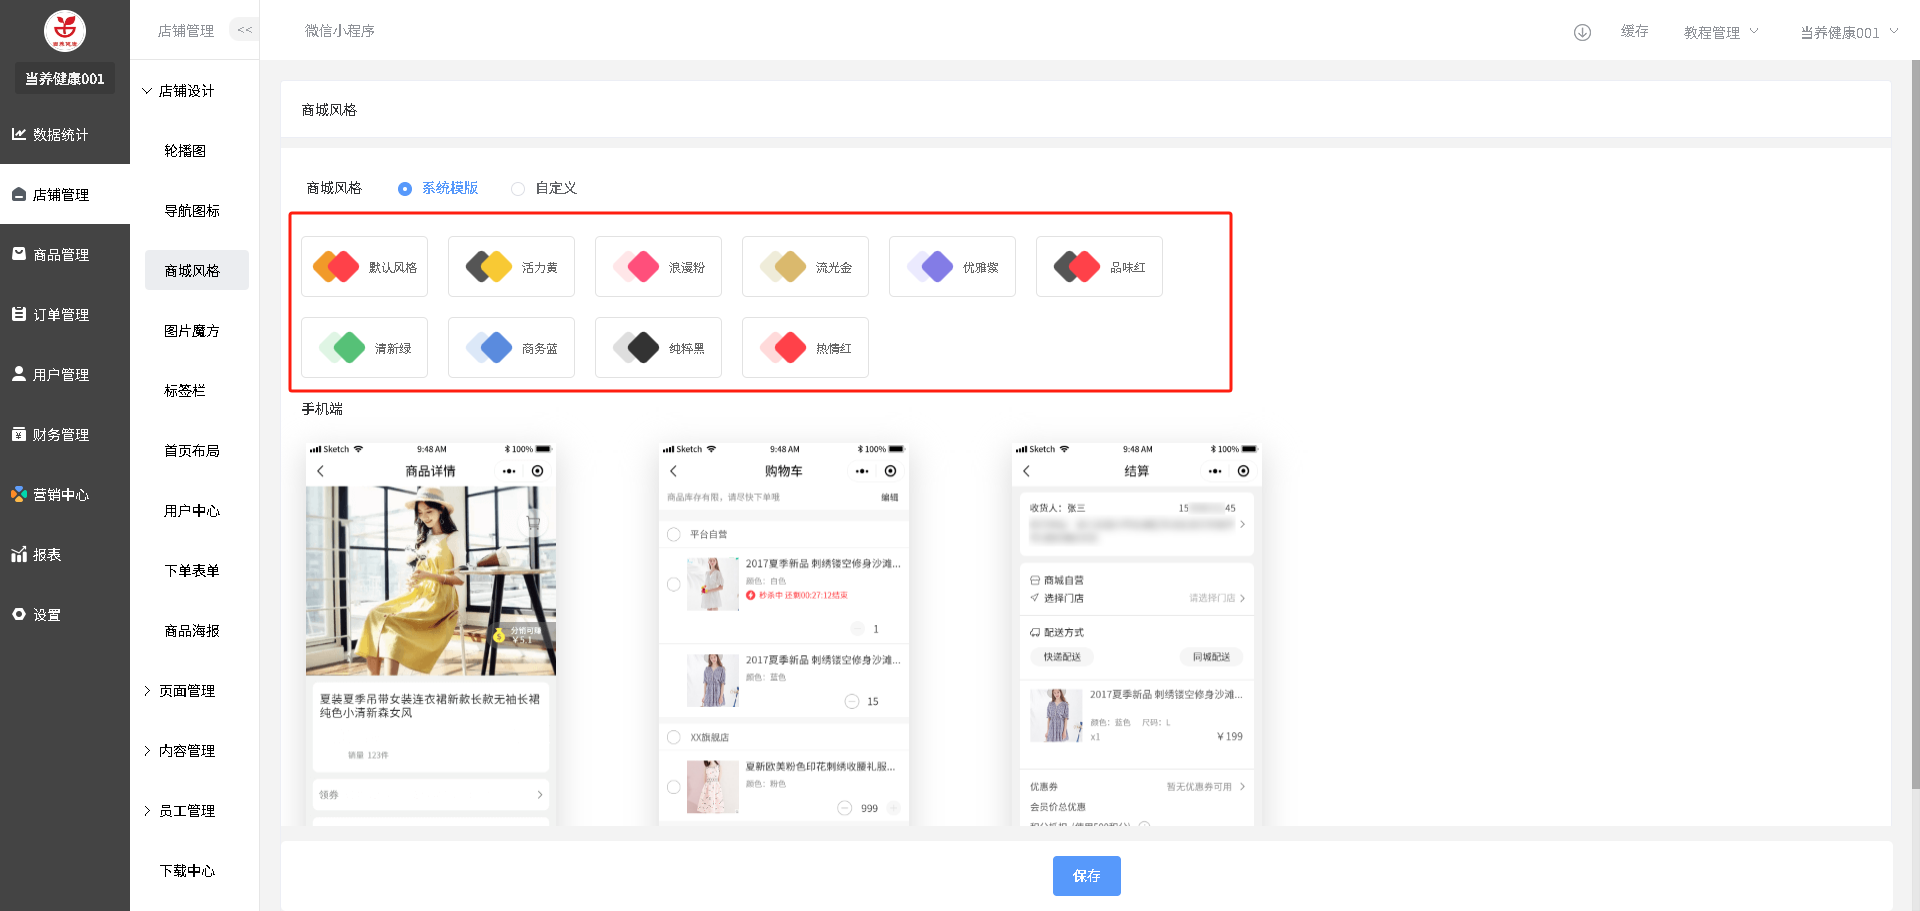
Task: Open 营销中心 via its colorful icon
Action: (x=19, y=494)
